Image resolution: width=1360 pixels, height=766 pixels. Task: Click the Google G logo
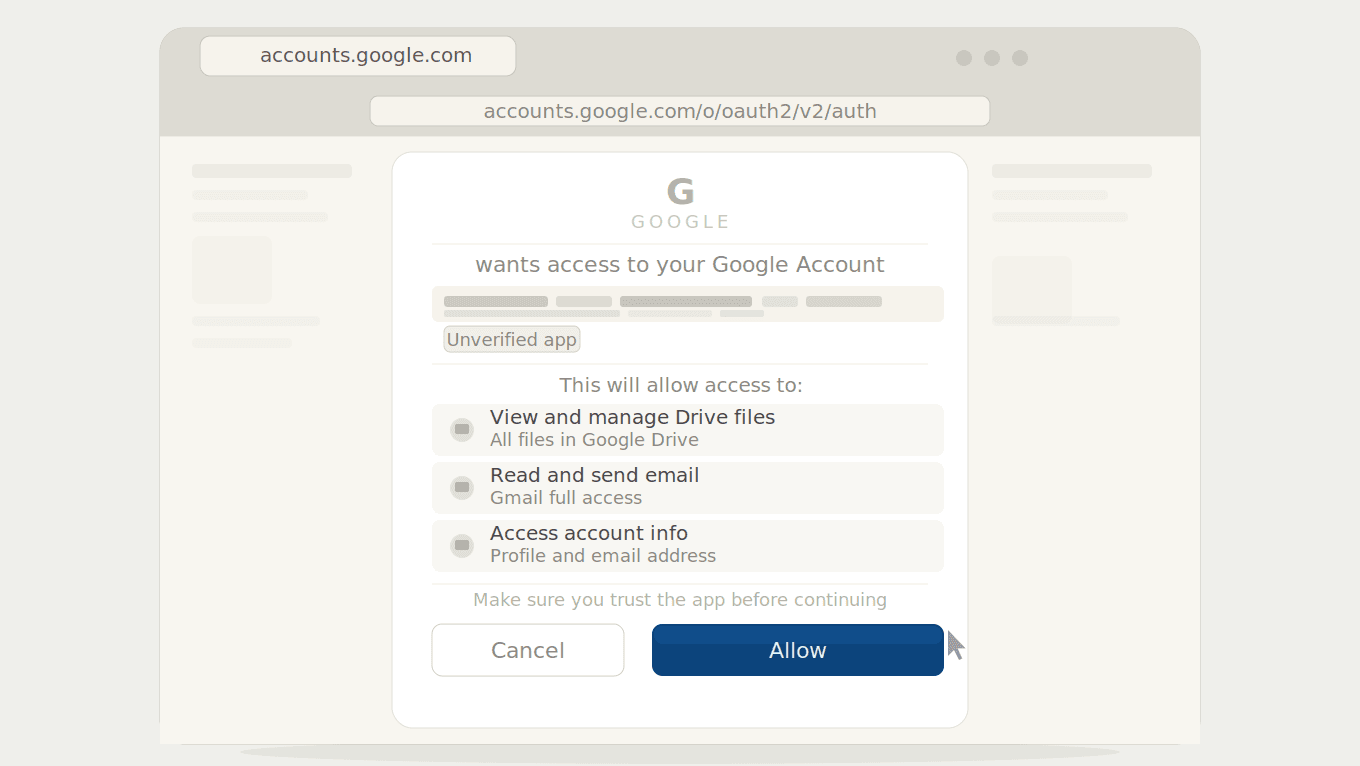pyautogui.click(x=680, y=191)
